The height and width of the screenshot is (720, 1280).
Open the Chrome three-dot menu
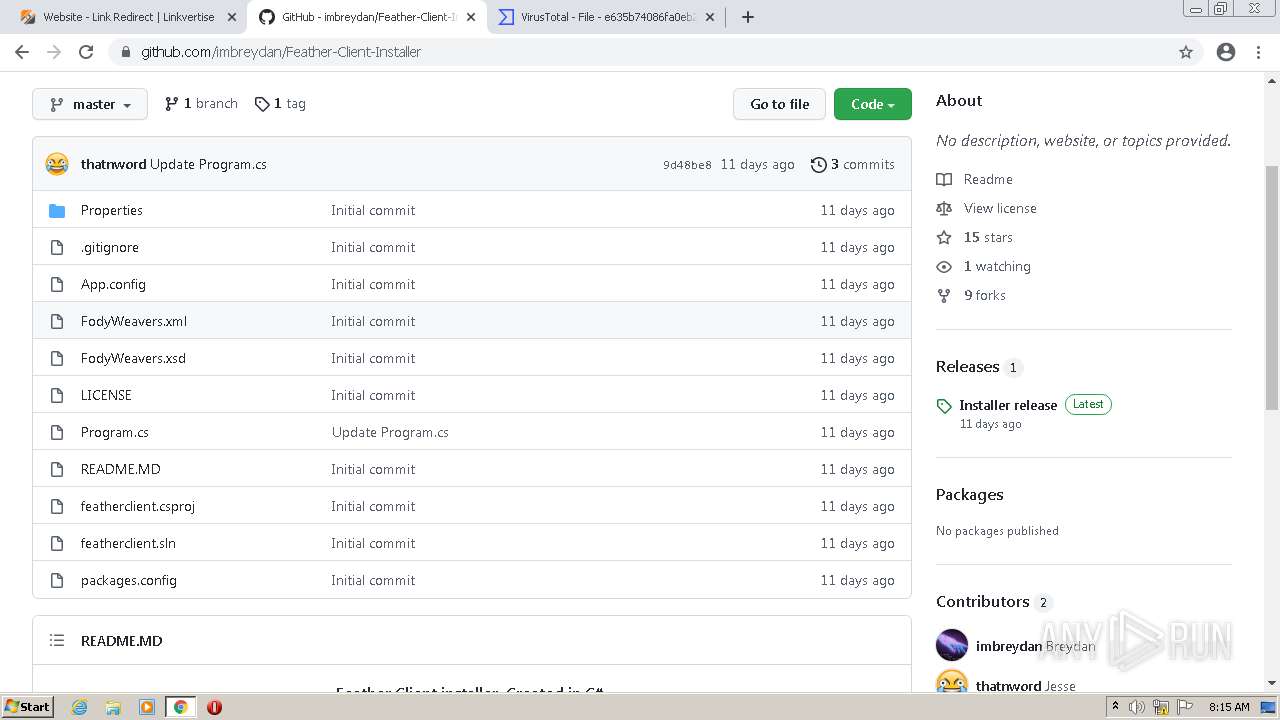tap(1258, 52)
